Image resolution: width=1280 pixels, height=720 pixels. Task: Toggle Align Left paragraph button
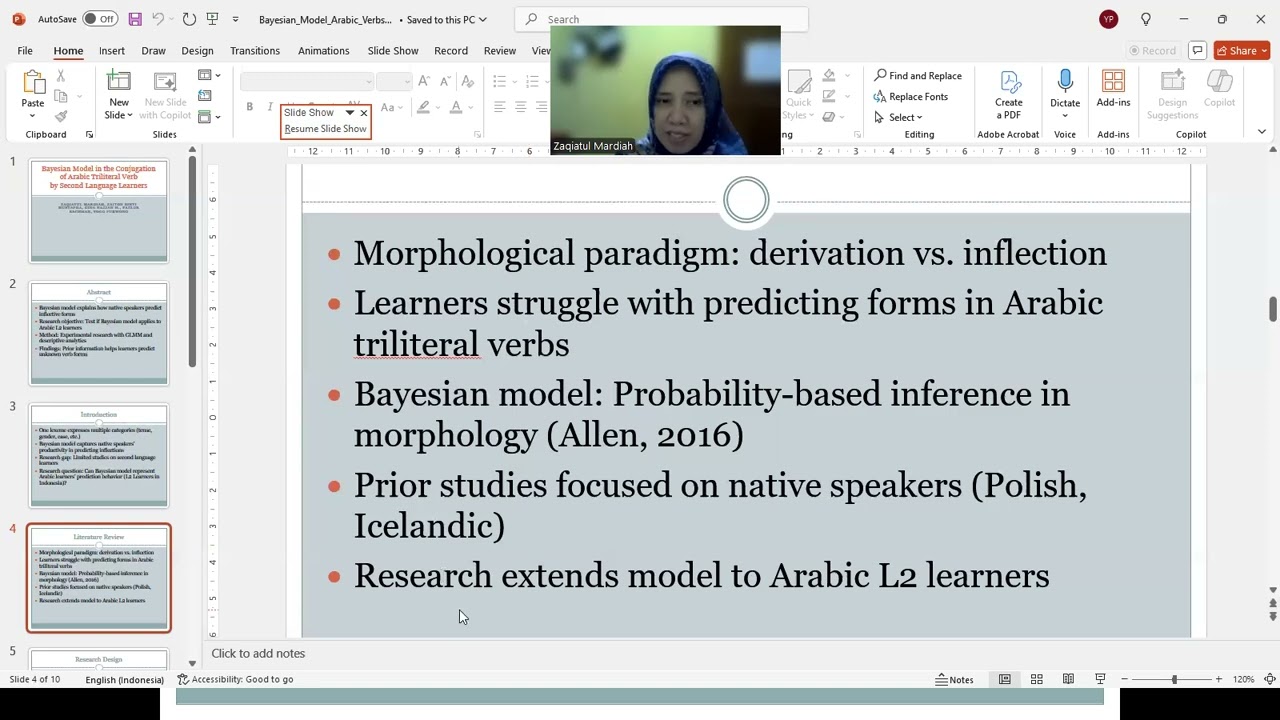point(499,107)
